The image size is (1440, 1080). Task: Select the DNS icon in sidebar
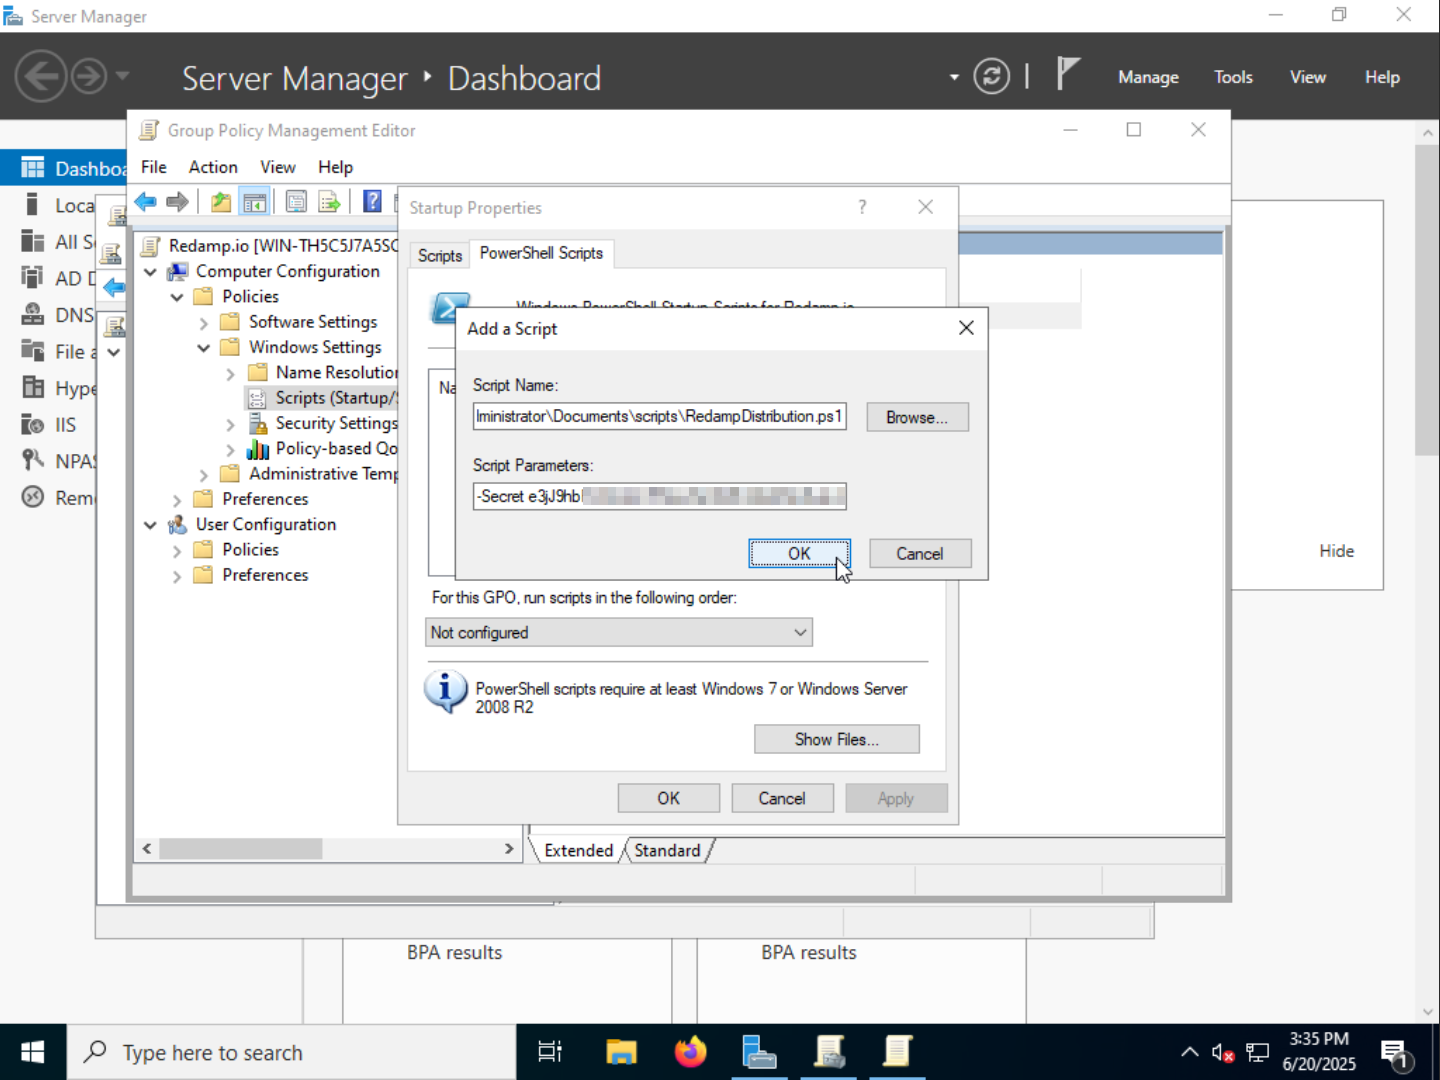[33, 314]
